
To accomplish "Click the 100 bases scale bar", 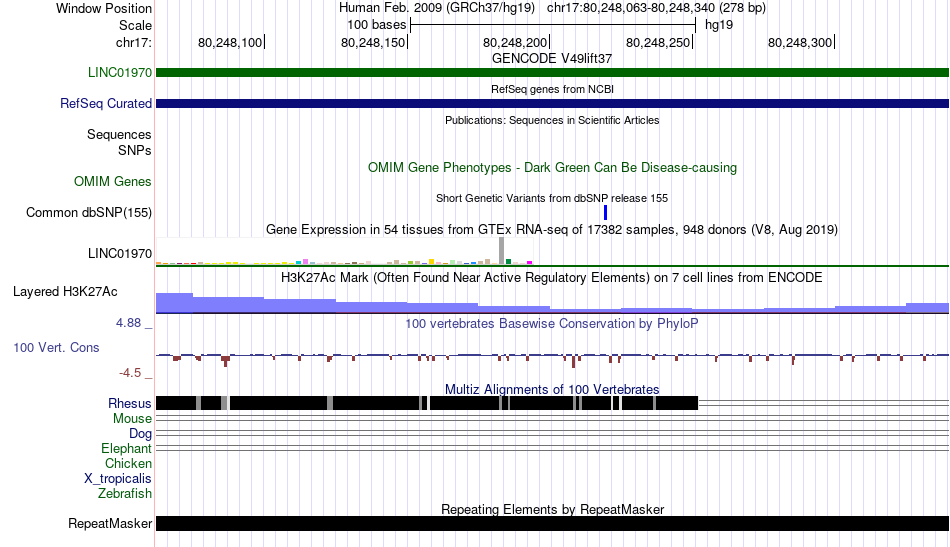I will click(x=553, y=25).
